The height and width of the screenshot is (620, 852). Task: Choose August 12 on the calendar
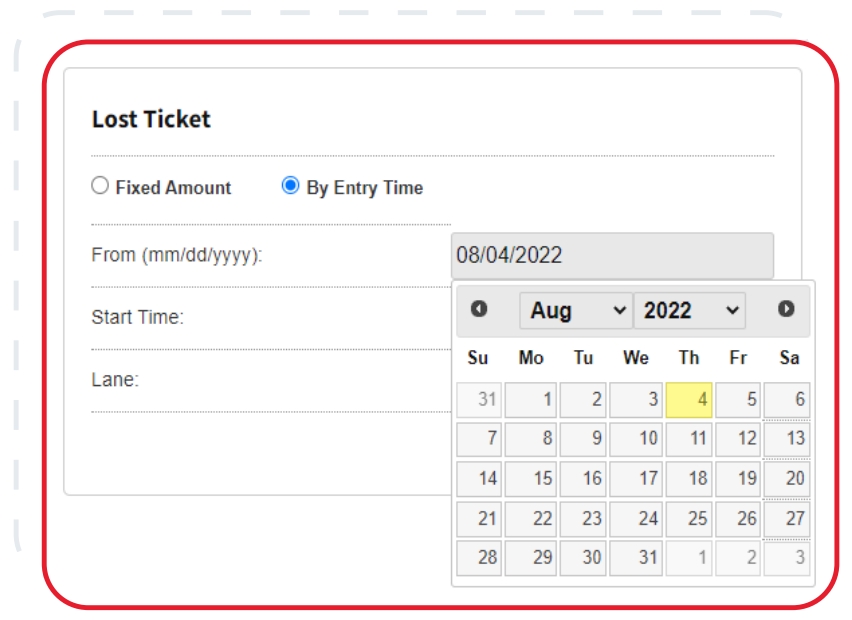tap(738, 438)
